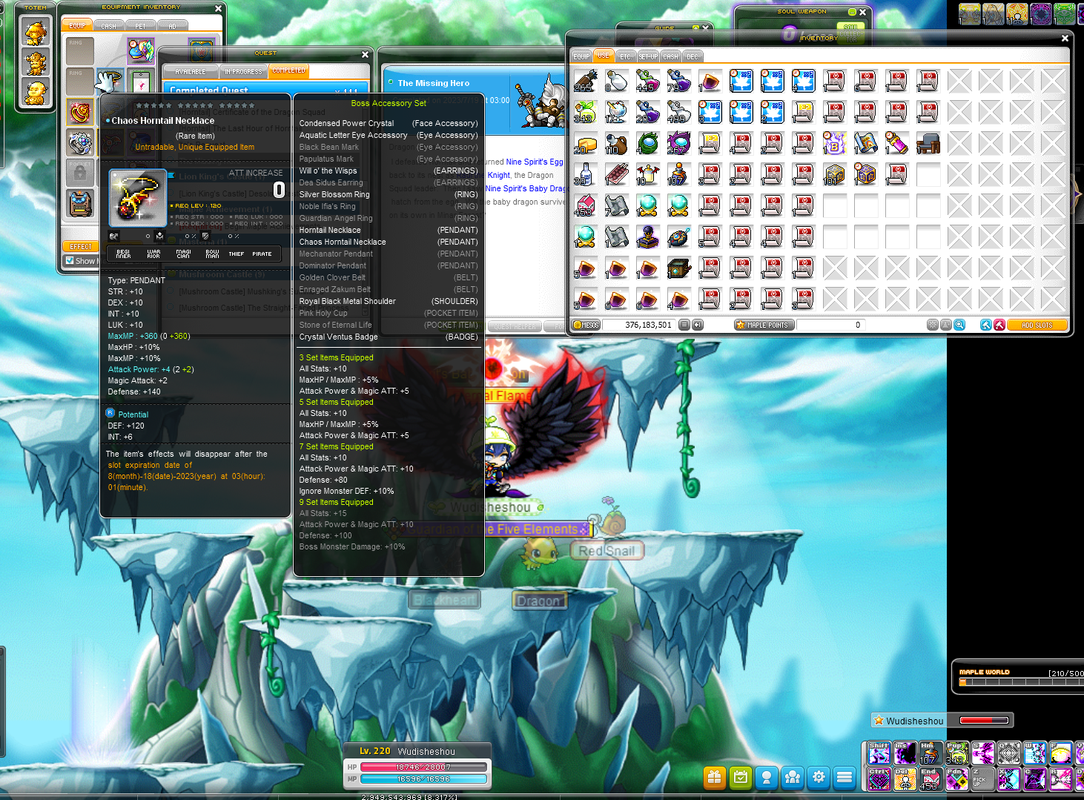This screenshot has width=1084, height=800.
Task: Click the golden cube item in inventory
Action: click(834, 174)
